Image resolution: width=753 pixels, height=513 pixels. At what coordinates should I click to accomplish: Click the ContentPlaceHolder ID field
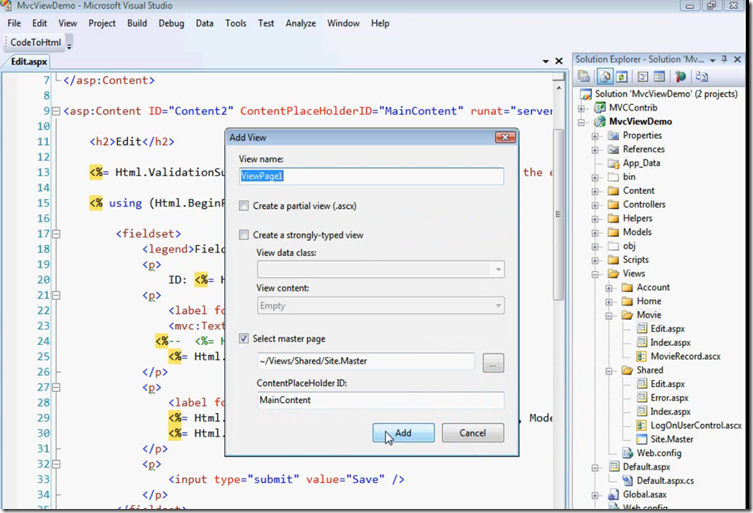tap(380, 400)
